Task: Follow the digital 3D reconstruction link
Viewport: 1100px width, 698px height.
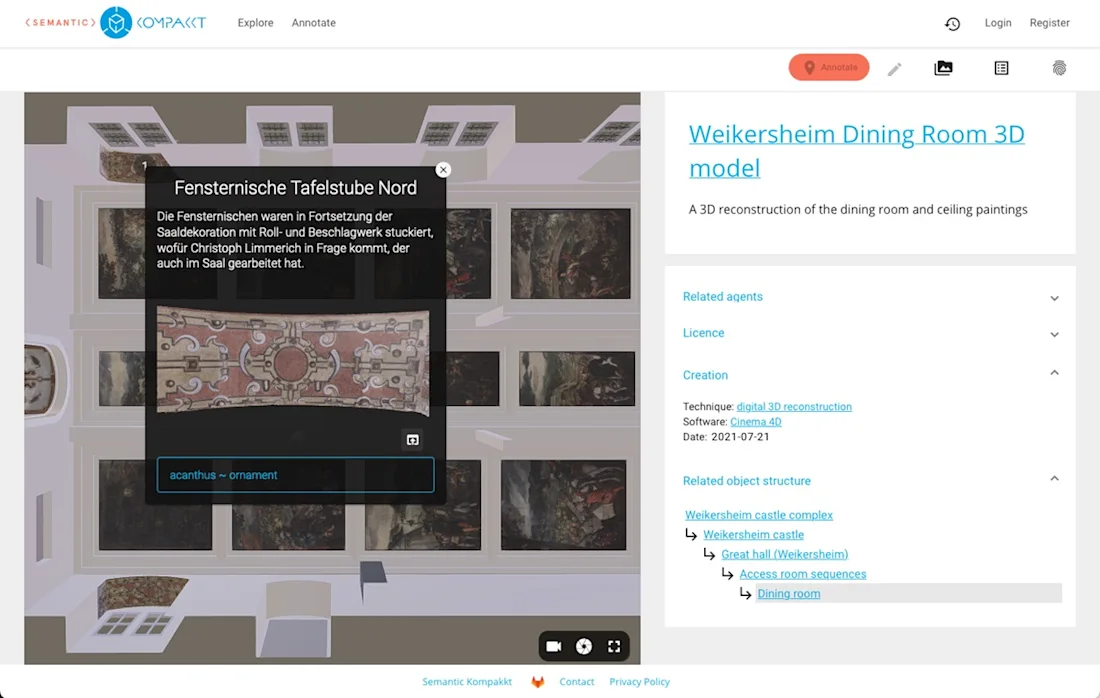Action: 794,407
